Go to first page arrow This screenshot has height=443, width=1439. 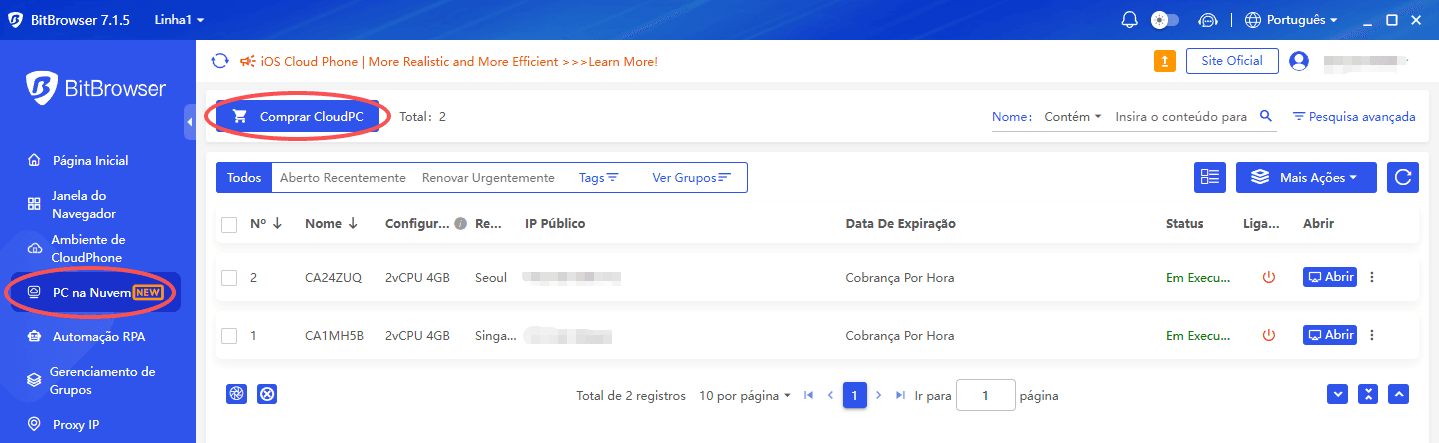click(x=808, y=395)
